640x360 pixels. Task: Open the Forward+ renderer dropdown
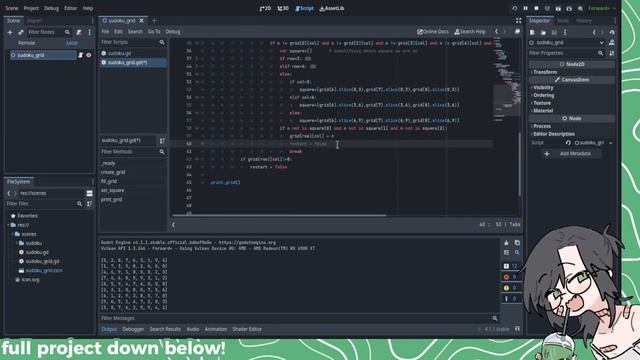[602, 8]
